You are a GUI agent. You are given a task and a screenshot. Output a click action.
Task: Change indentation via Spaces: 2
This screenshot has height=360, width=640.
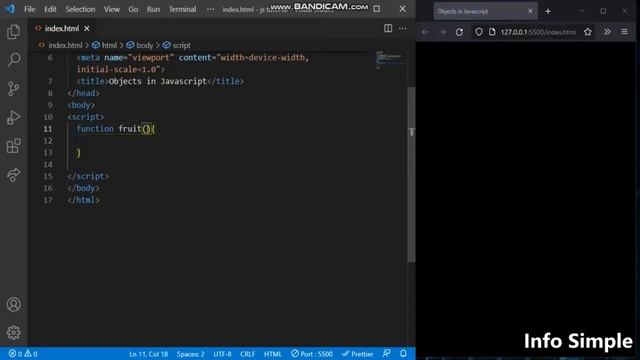pos(190,354)
